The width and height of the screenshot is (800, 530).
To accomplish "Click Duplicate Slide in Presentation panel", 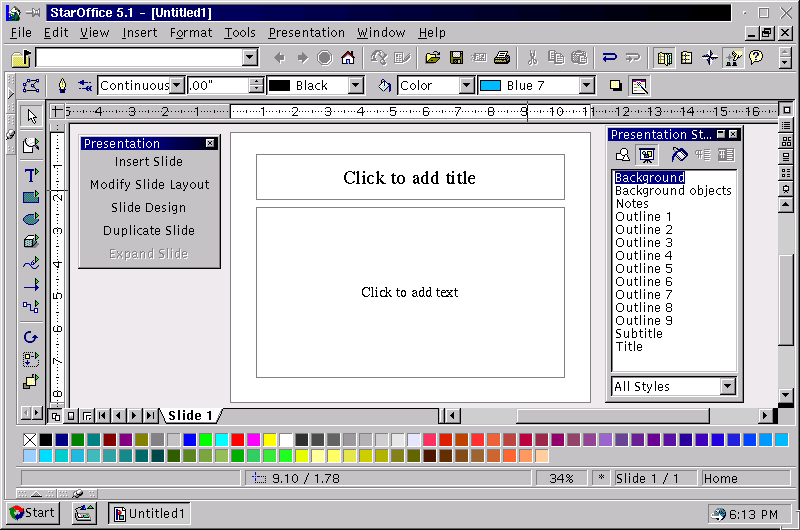I will [148, 231].
